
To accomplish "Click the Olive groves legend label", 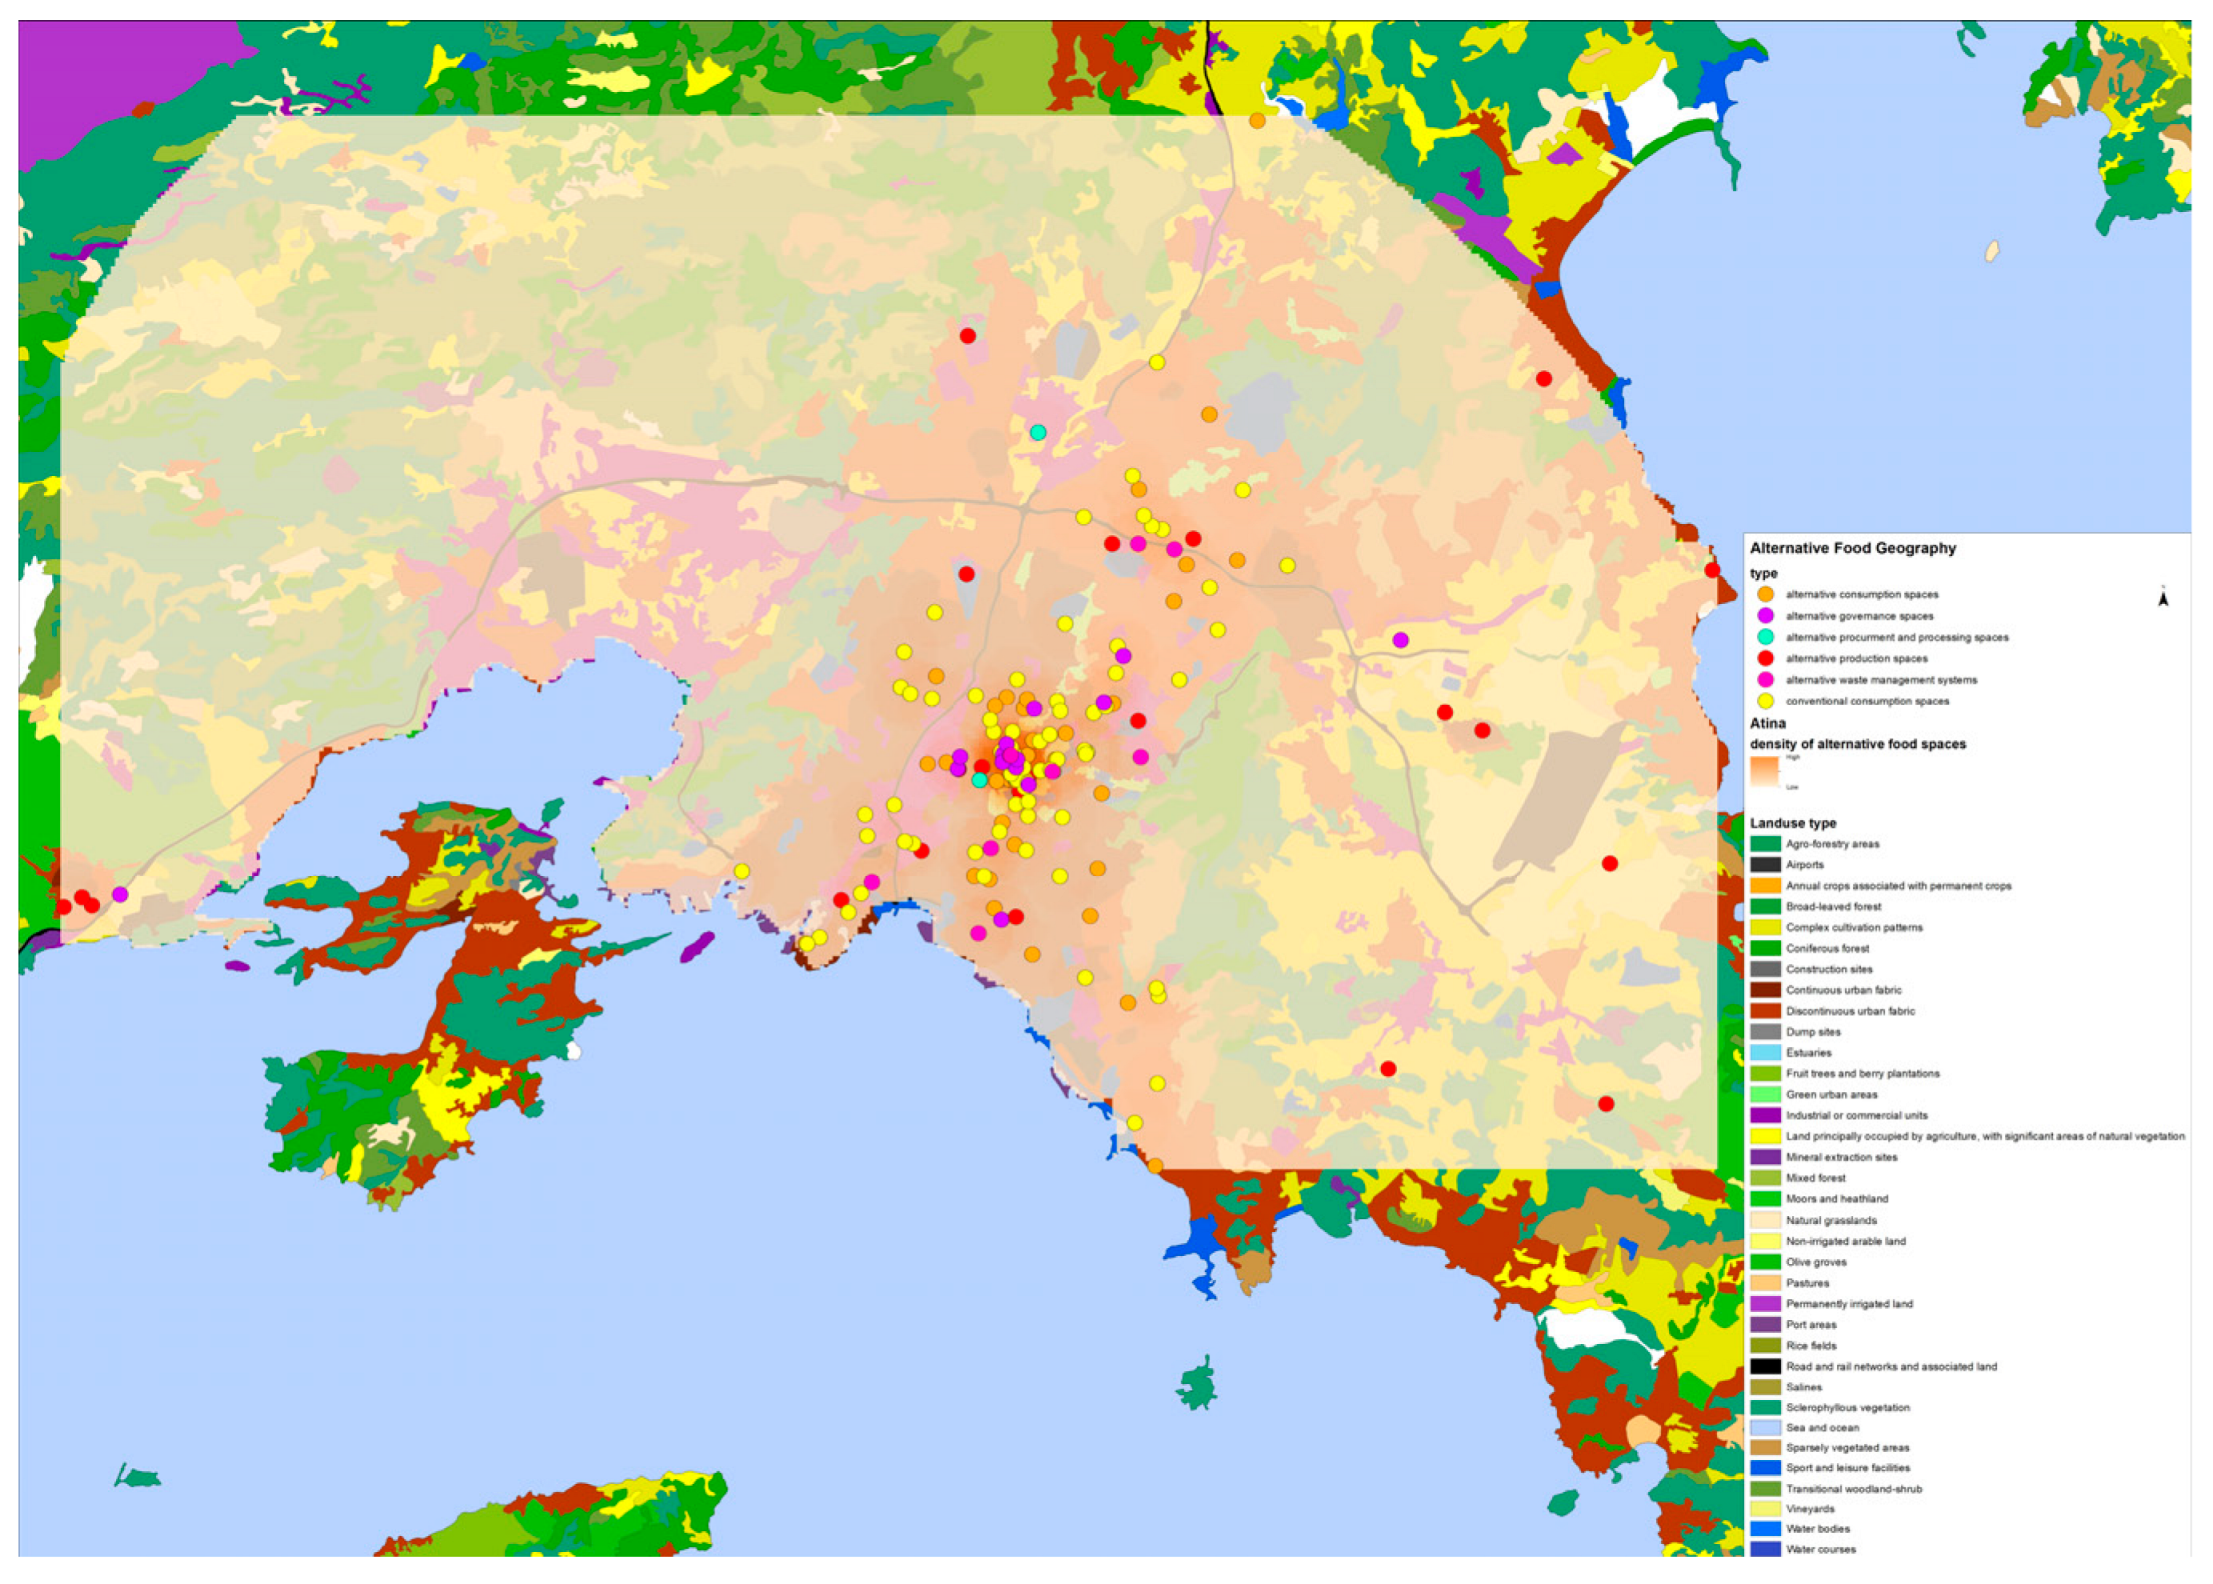I will pos(1816,1262).
